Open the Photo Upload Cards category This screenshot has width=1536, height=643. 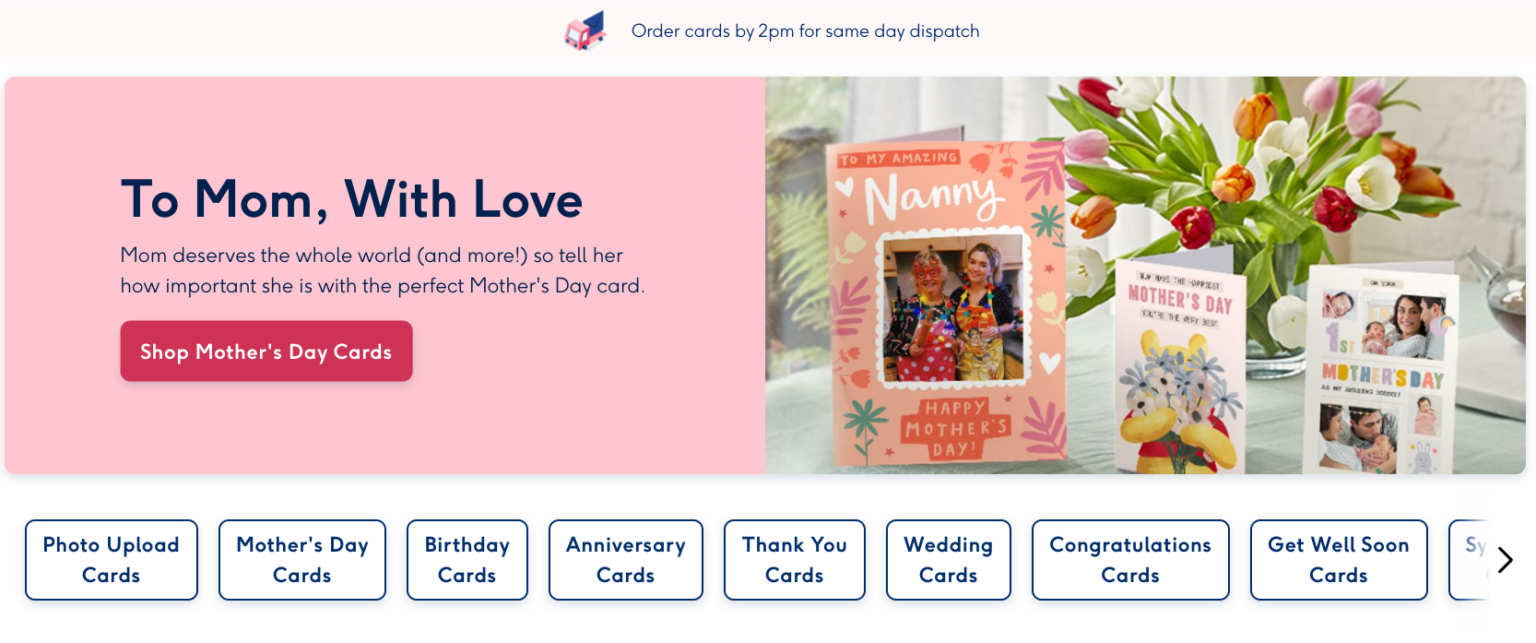click(111, 560)
